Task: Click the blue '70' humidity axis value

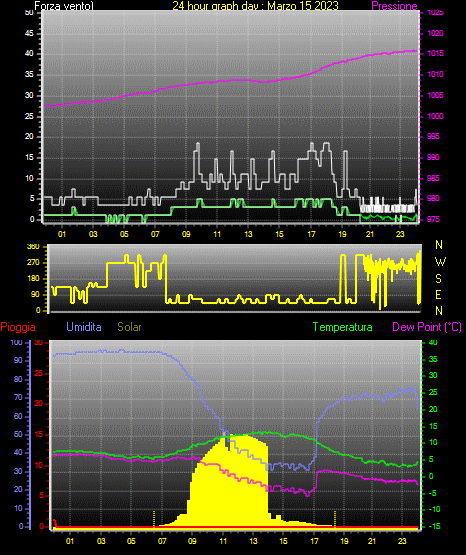Action: point(18,397)
